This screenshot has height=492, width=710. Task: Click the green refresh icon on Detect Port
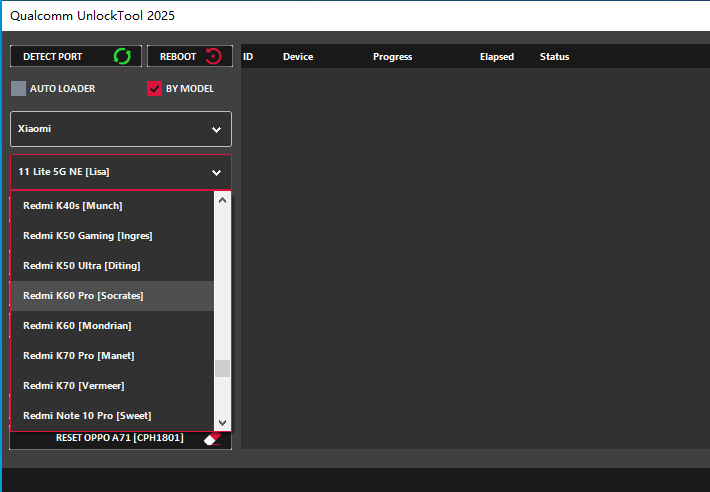(x=122, y=57)
